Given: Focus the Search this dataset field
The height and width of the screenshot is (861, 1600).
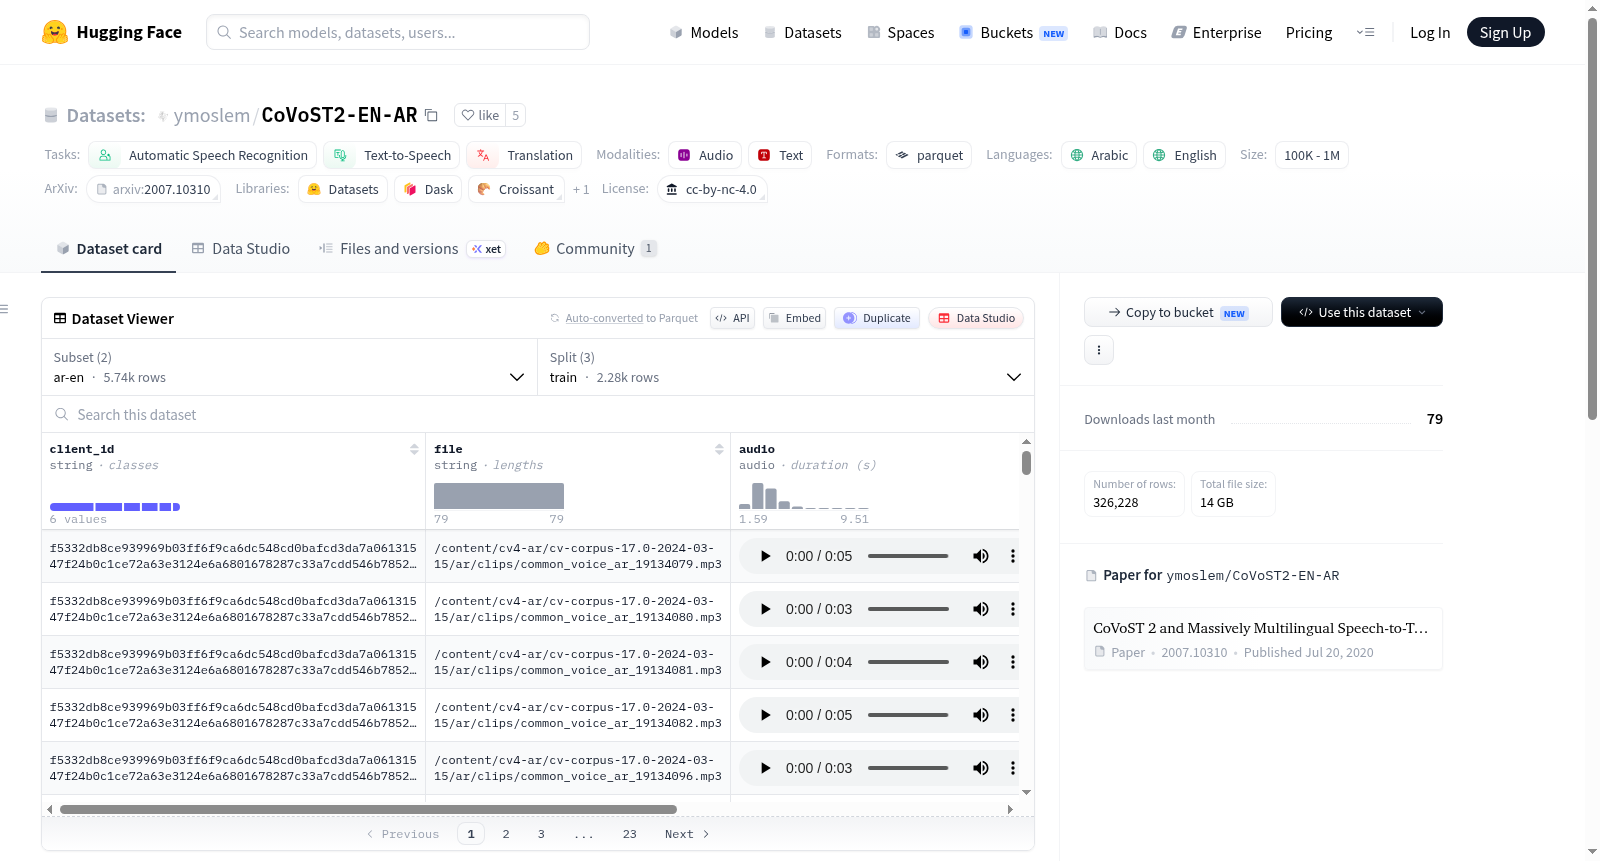Looking at the screenshot, I should (x=538, y=414).
